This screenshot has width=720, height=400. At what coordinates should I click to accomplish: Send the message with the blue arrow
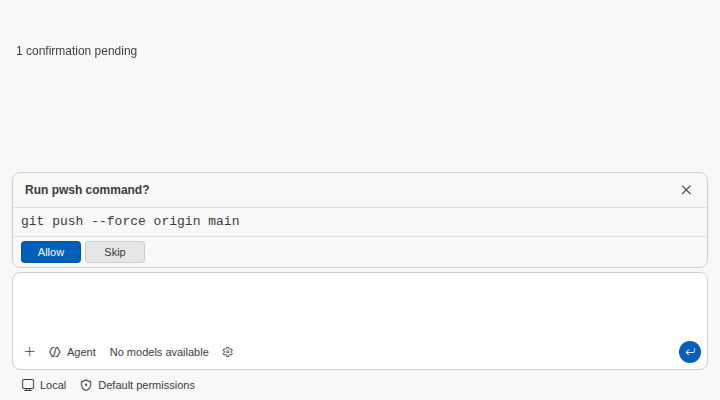pos(690,352)
